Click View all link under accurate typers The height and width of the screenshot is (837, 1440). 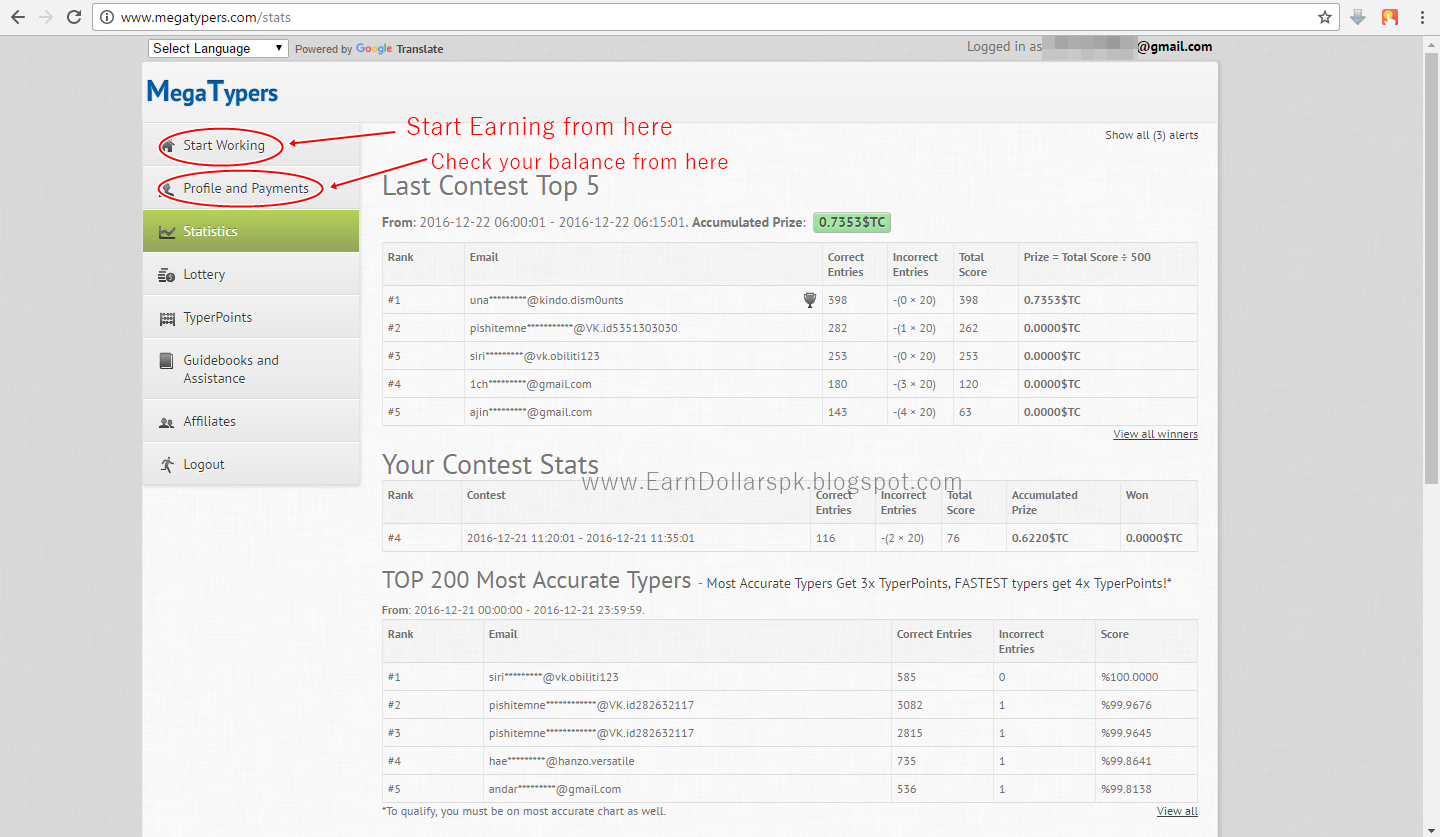click(x=1177, y=811)
